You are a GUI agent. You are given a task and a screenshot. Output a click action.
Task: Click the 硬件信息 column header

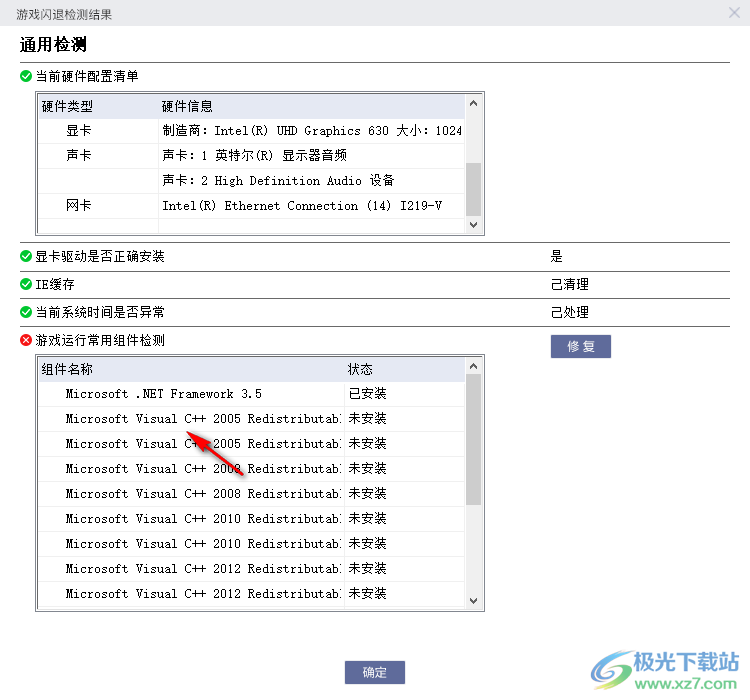click(311, 106)
